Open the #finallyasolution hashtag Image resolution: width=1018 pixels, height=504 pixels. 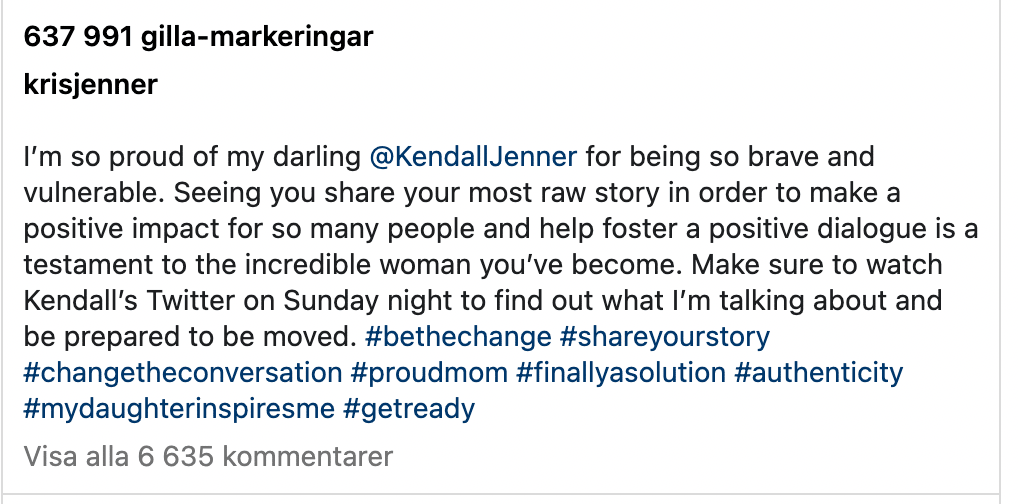click(621, 373)
